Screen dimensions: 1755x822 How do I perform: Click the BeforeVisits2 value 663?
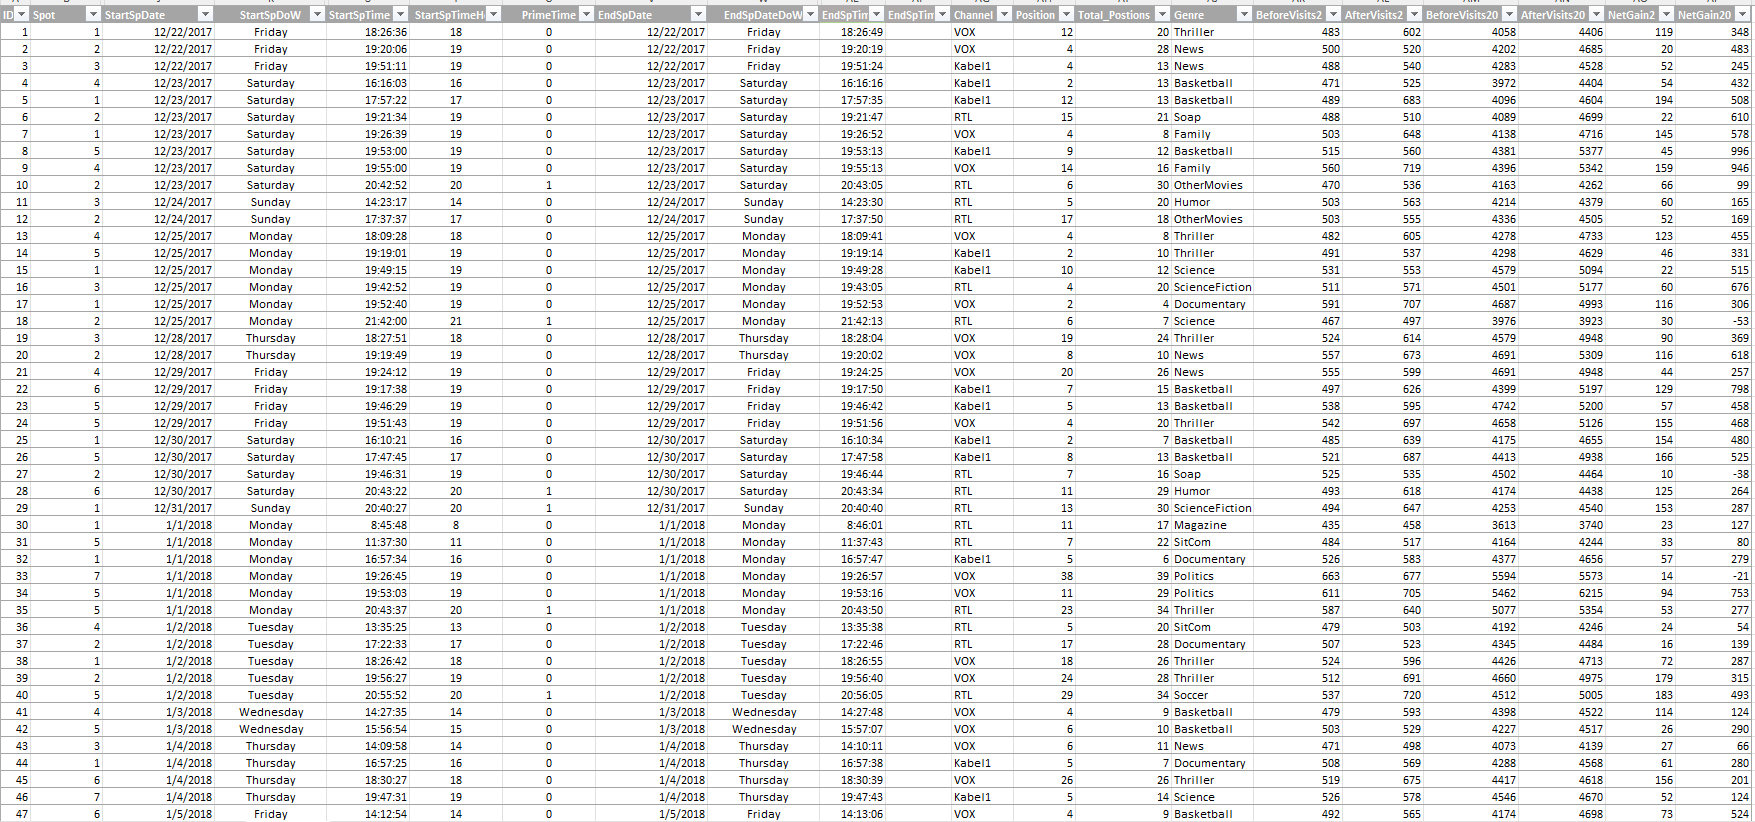click(1298, 576)
